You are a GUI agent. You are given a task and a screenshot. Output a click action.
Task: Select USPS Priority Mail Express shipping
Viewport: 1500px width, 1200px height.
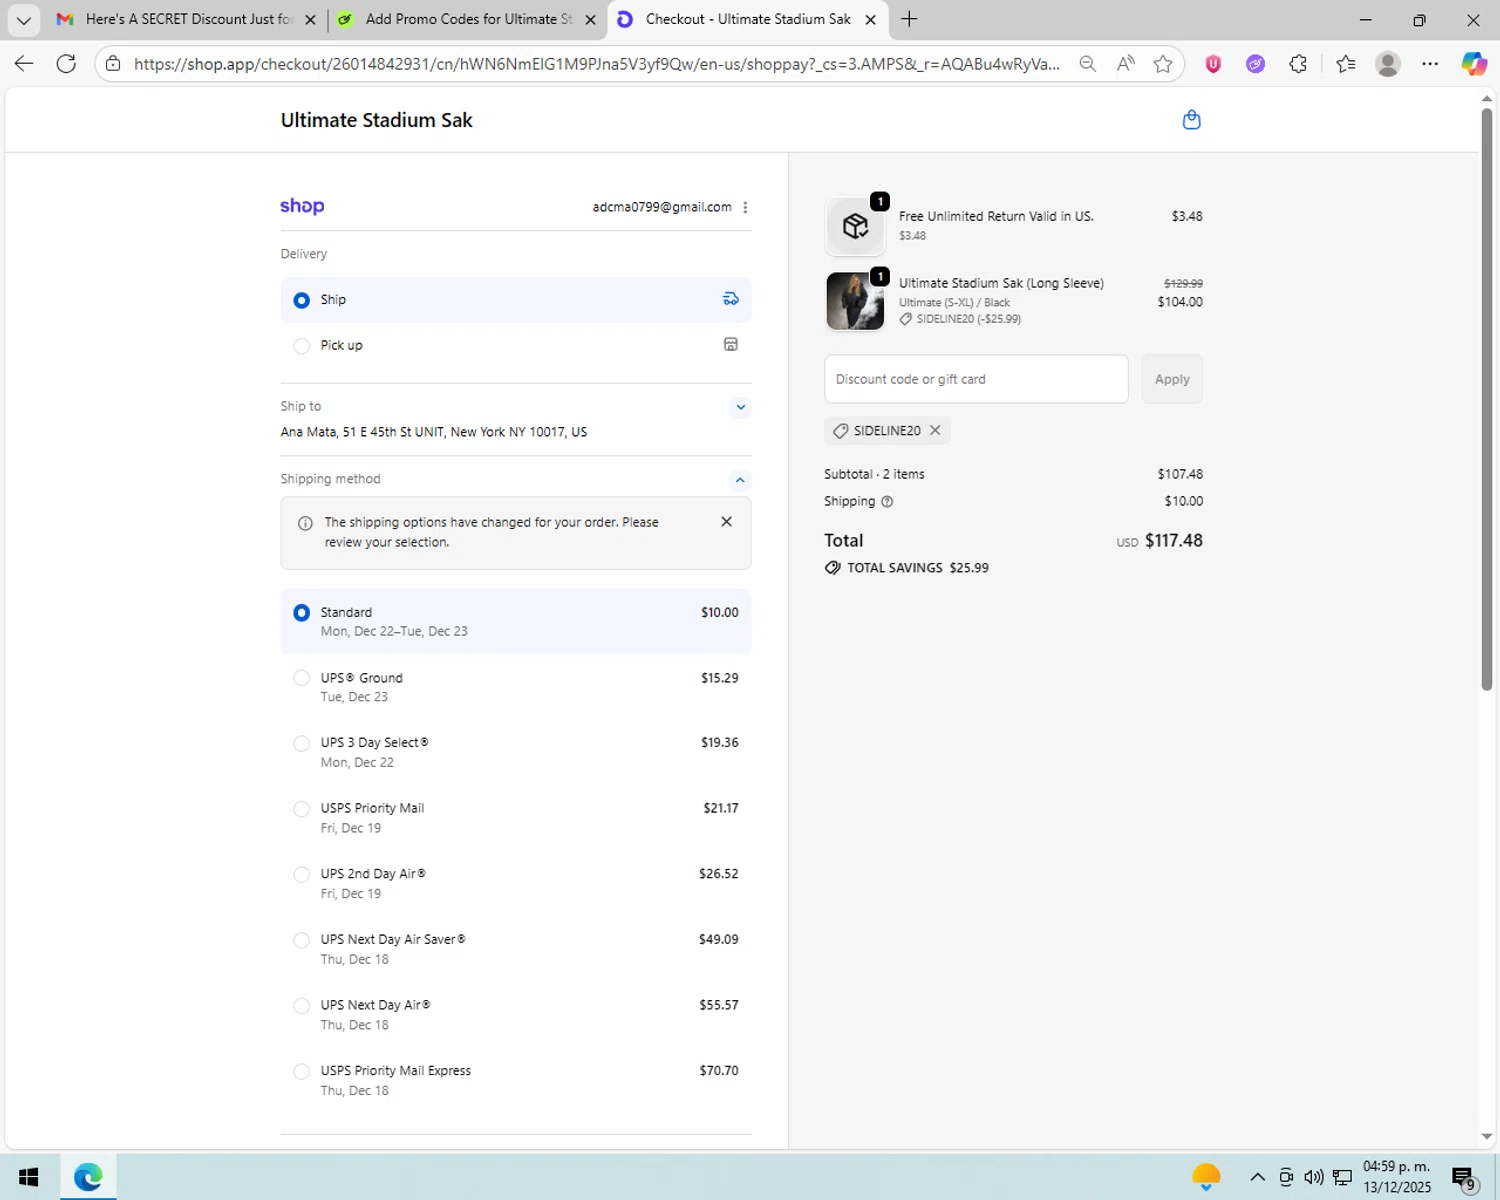[x=516, y=1080]
